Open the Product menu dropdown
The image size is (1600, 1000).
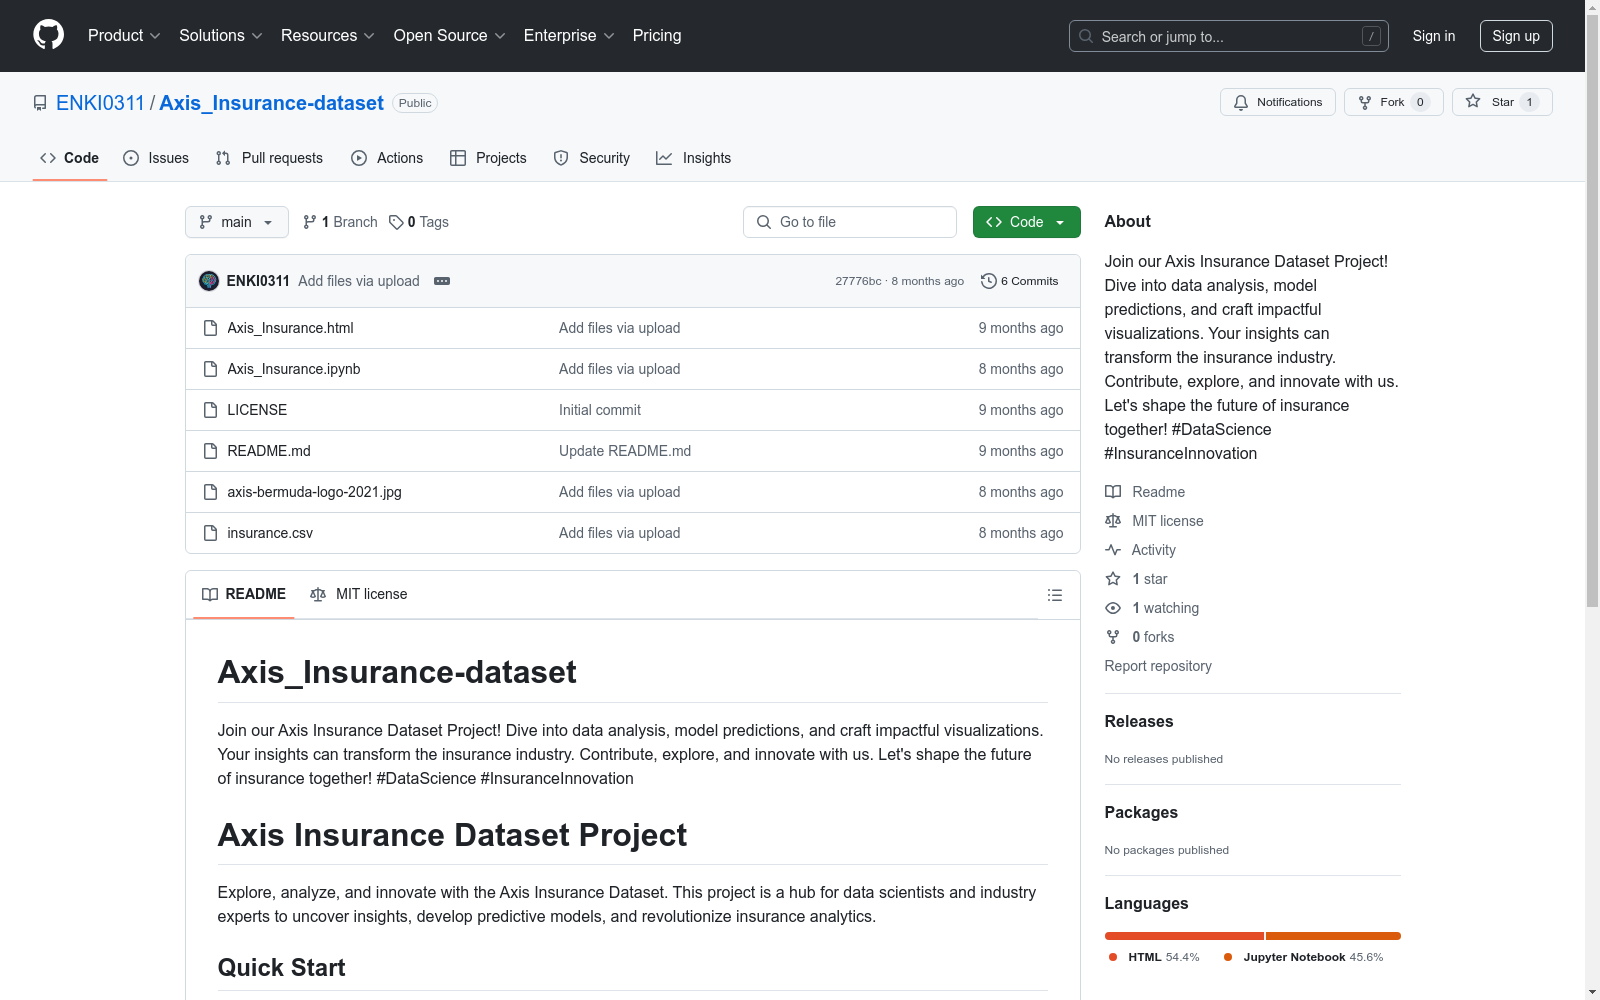click(124, 35)
